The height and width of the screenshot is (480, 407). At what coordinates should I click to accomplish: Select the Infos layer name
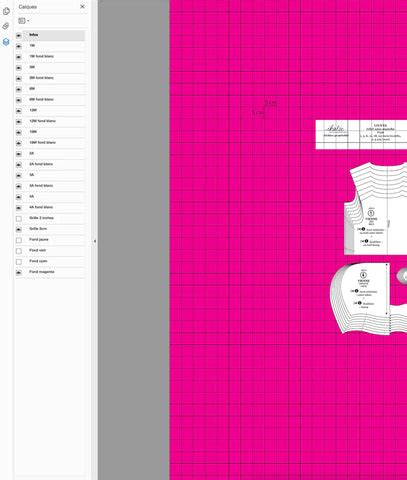(34, 35)
